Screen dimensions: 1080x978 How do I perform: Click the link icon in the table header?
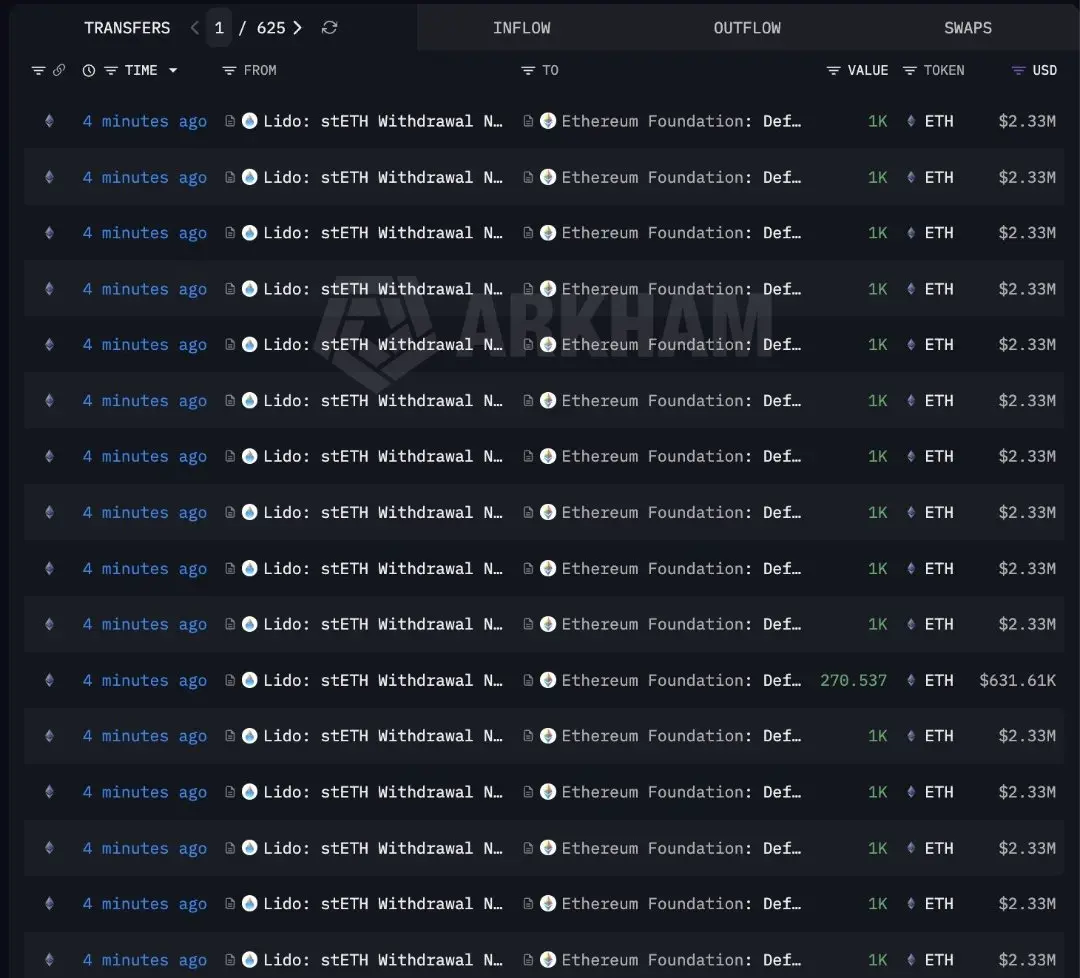coord(59,70)
